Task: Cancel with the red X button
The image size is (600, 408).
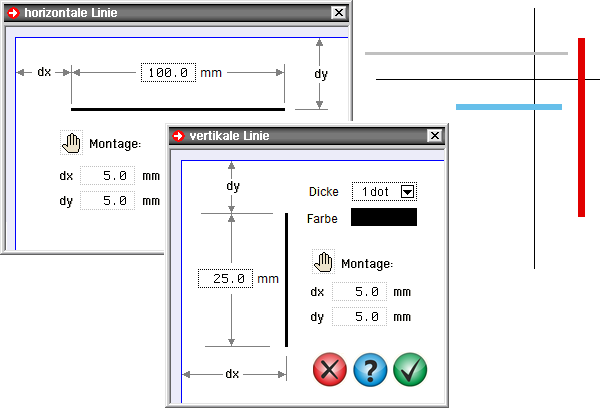Action: pos(330,370)
